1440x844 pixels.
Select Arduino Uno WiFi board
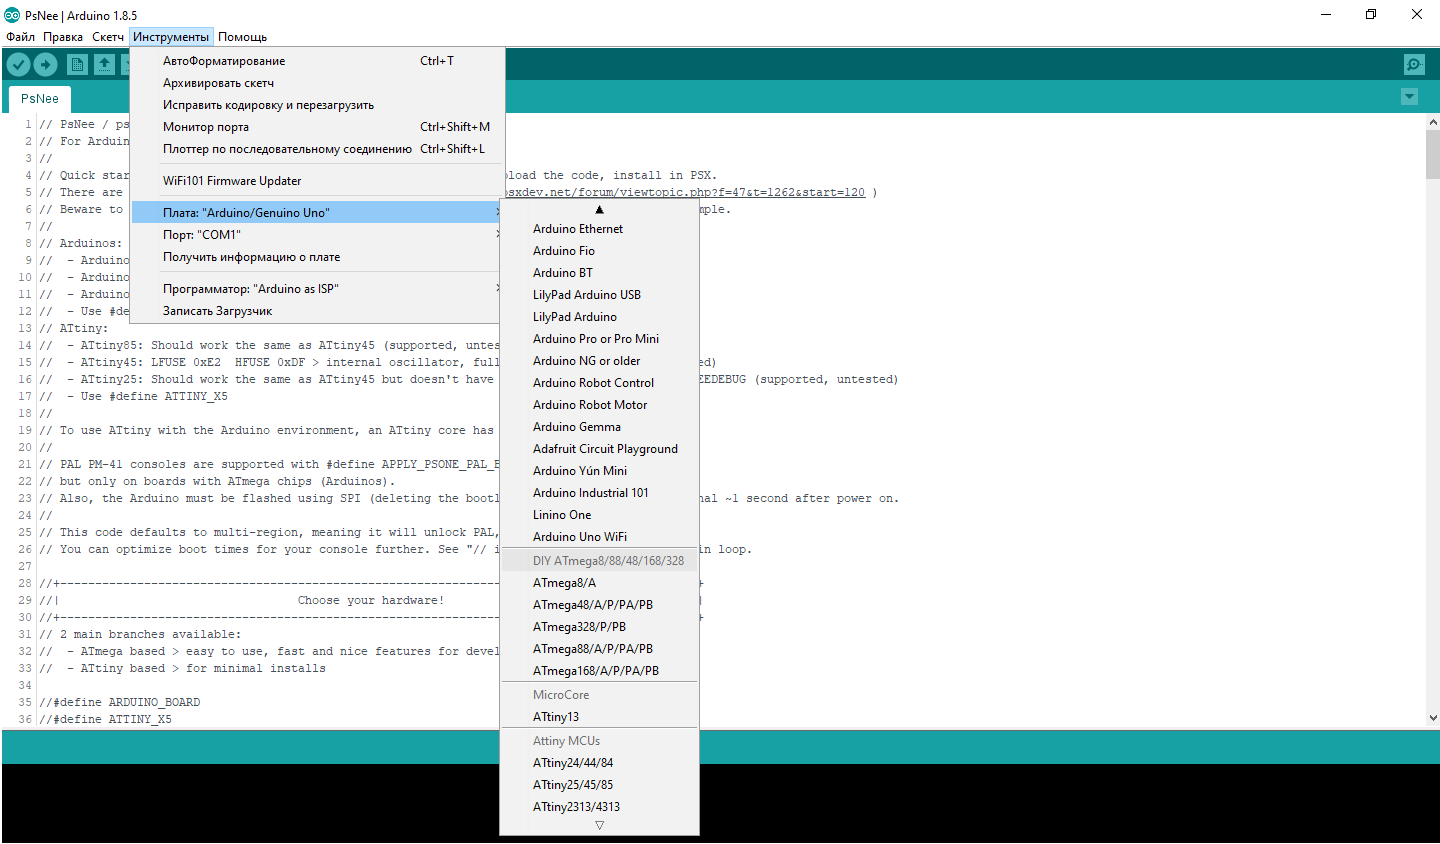coord(599,537)
